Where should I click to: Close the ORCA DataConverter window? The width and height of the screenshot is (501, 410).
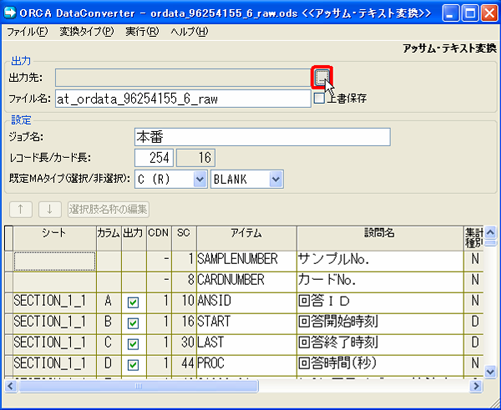coord(489,13)
